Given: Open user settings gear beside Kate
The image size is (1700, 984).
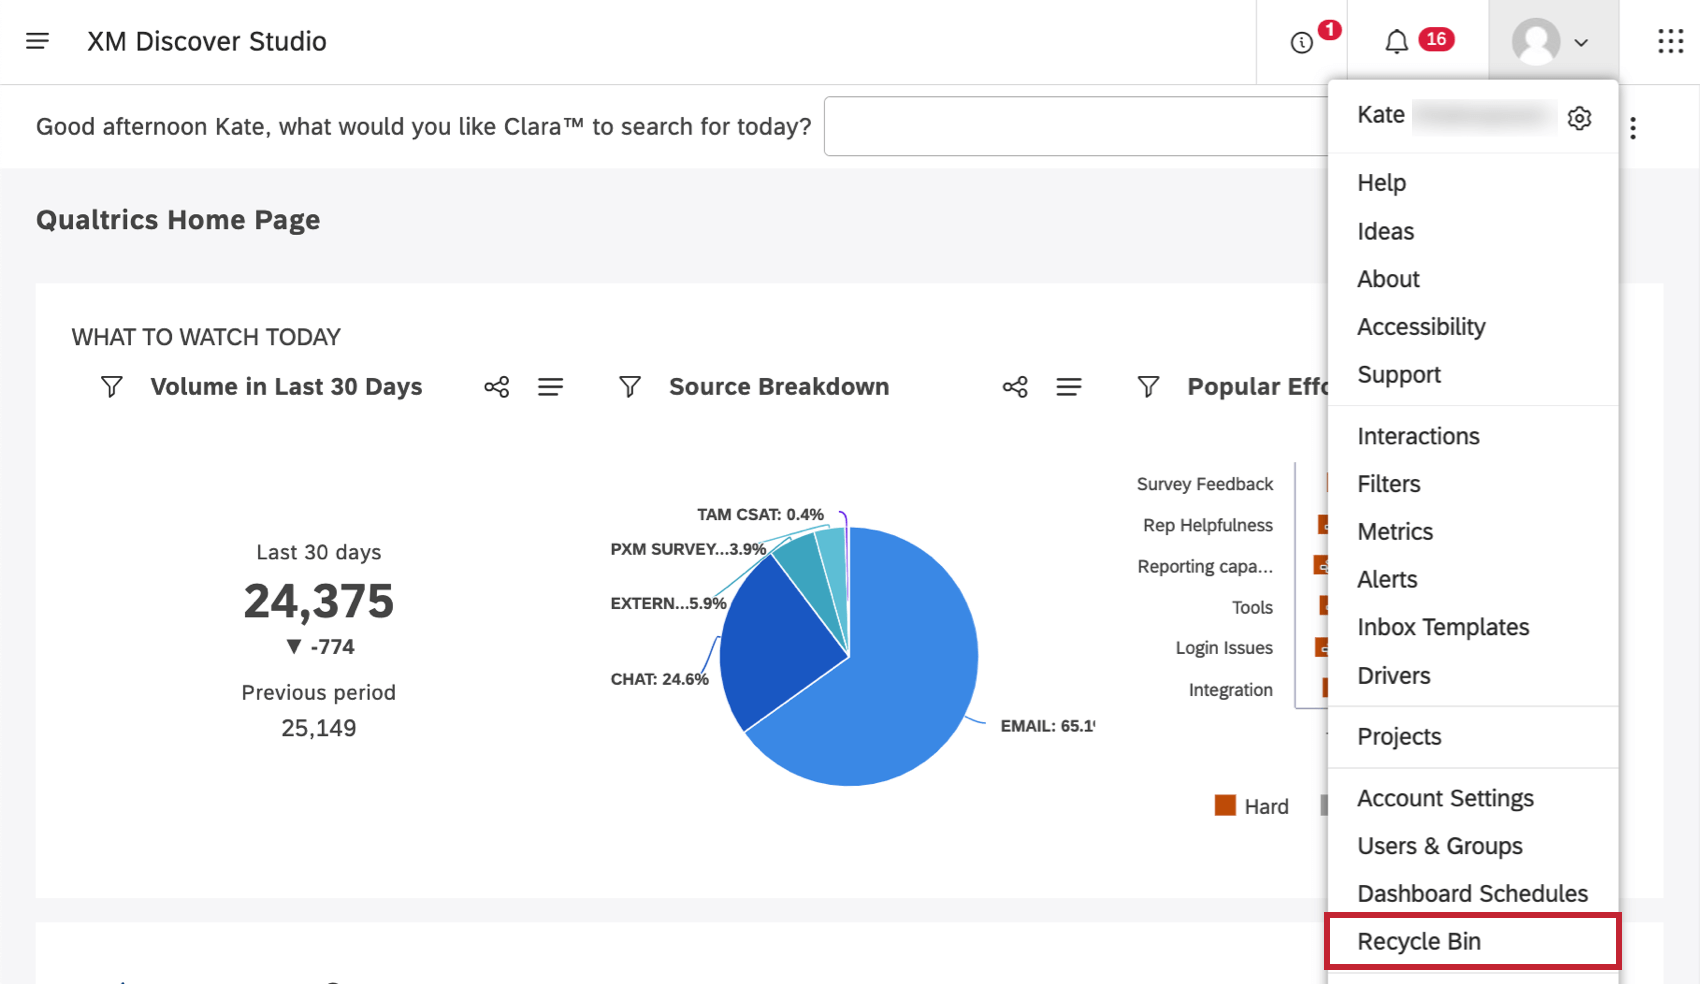Looking at the screenshot, I should 1579,118.
